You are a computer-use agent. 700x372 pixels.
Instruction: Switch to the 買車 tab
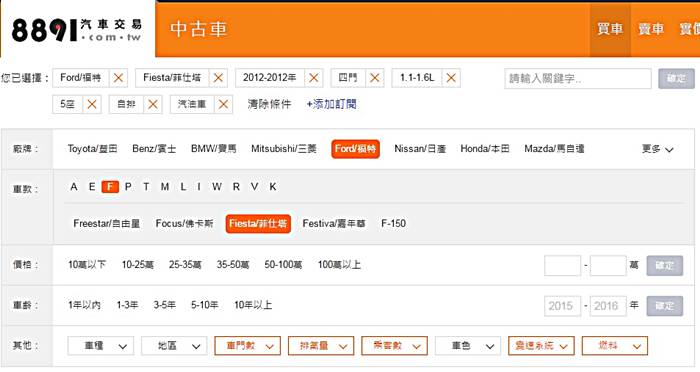610,29
